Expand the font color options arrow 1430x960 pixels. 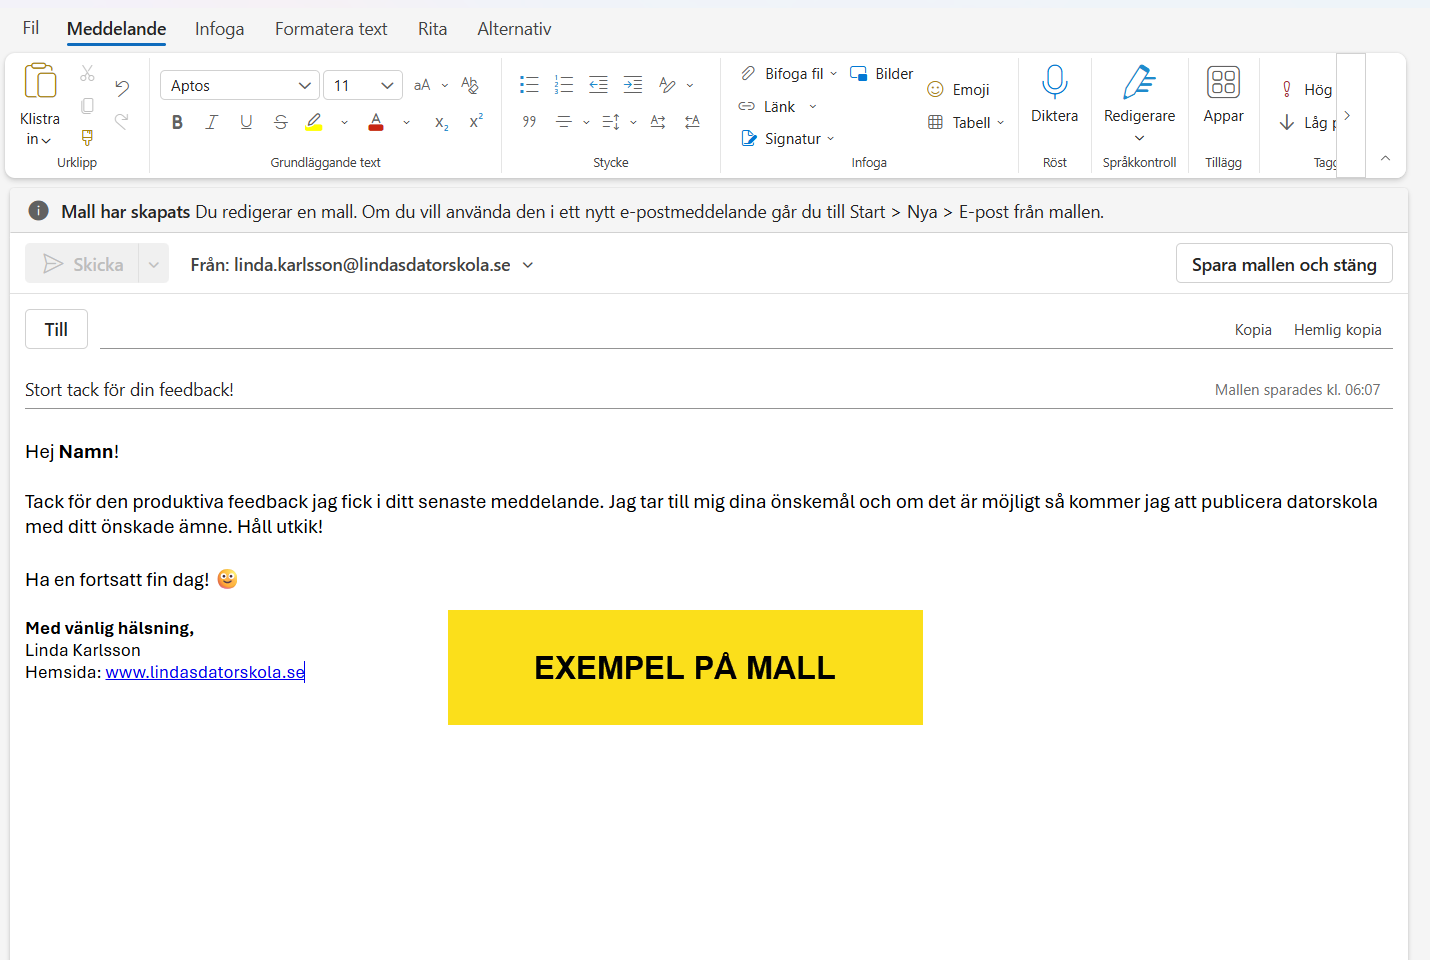point(406,122)
